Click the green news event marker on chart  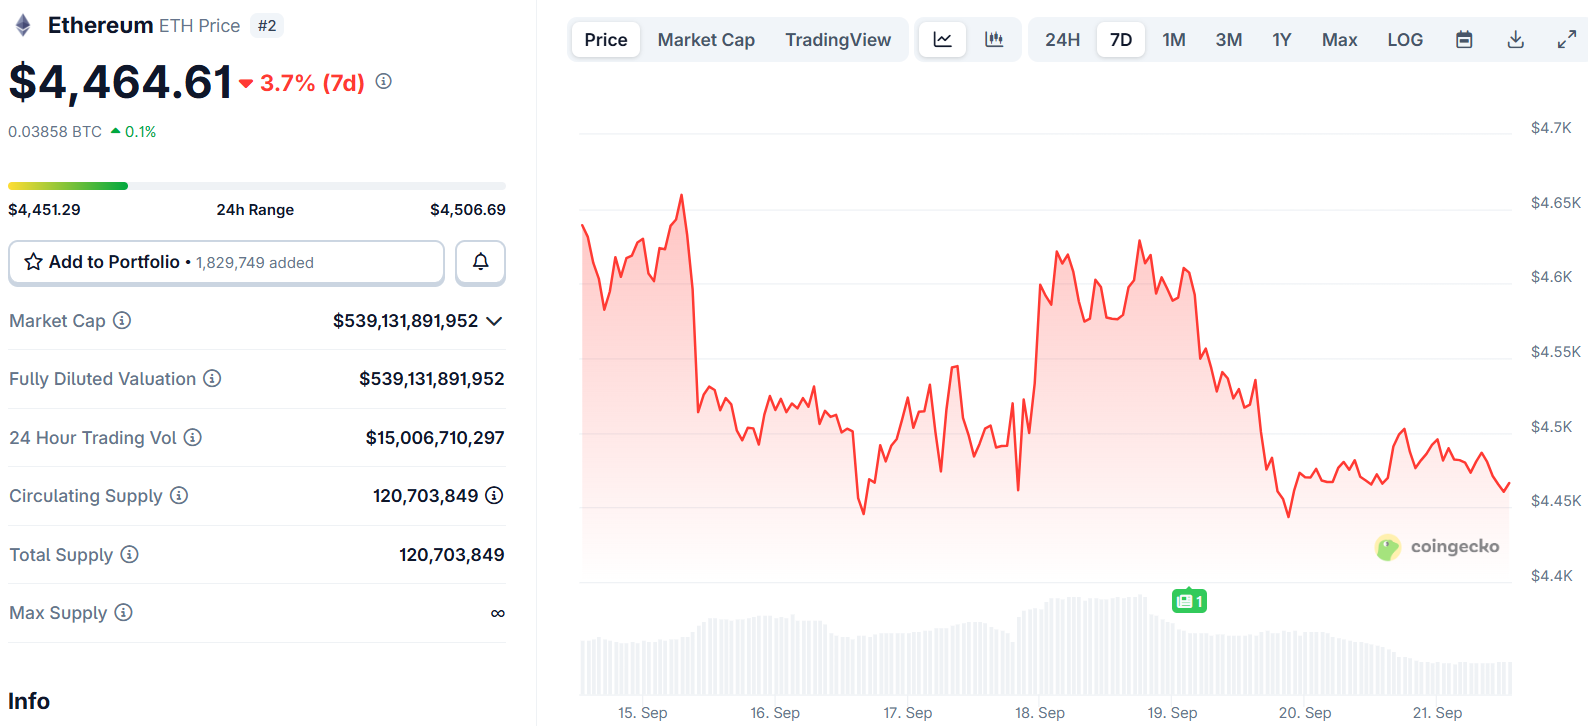(x=1189, y=601)
